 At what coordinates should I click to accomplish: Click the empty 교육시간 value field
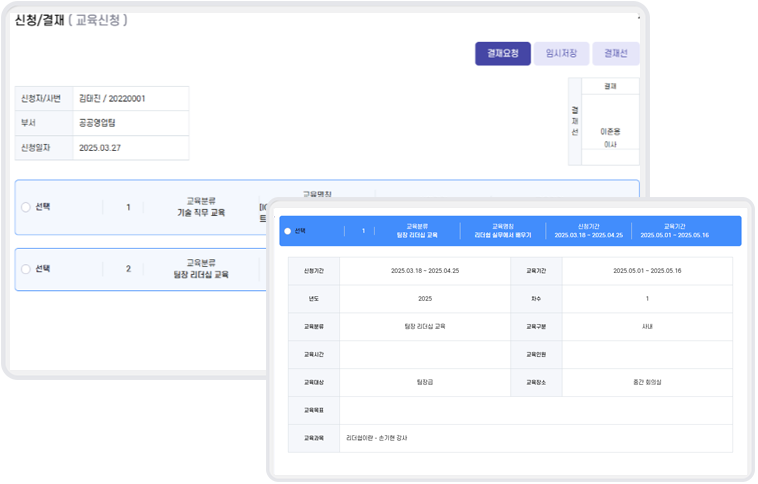point(425,355)
